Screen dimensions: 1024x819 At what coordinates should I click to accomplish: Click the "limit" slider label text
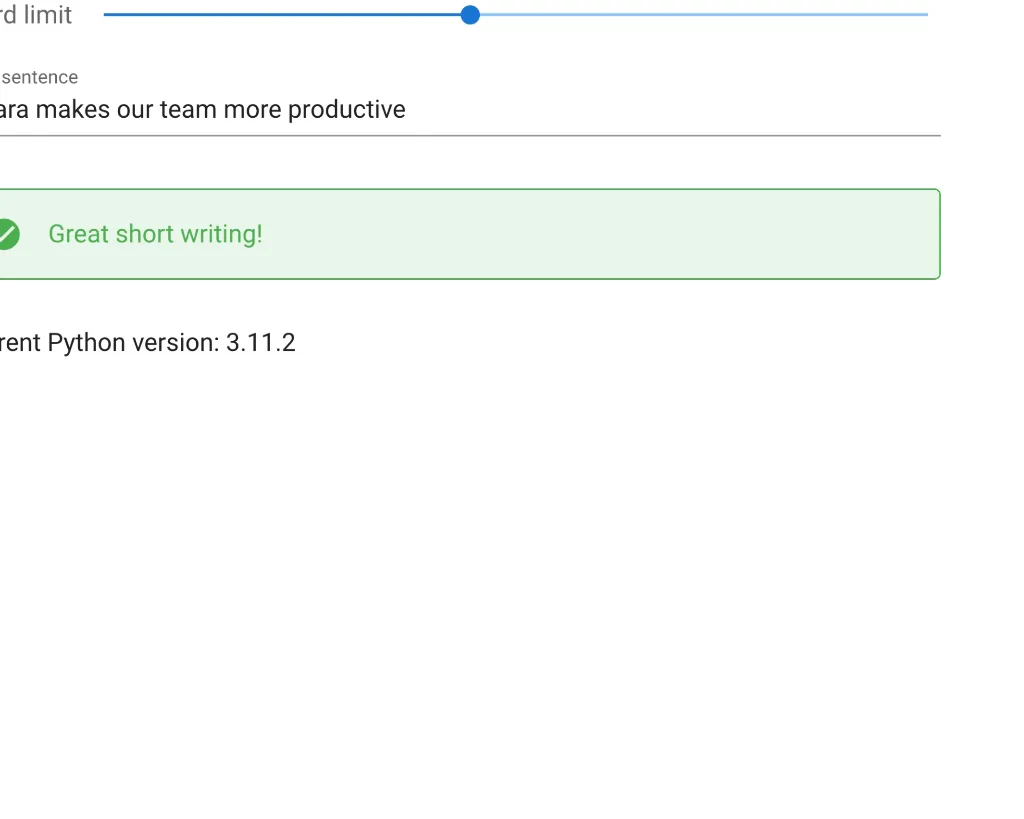click(48, 15)
